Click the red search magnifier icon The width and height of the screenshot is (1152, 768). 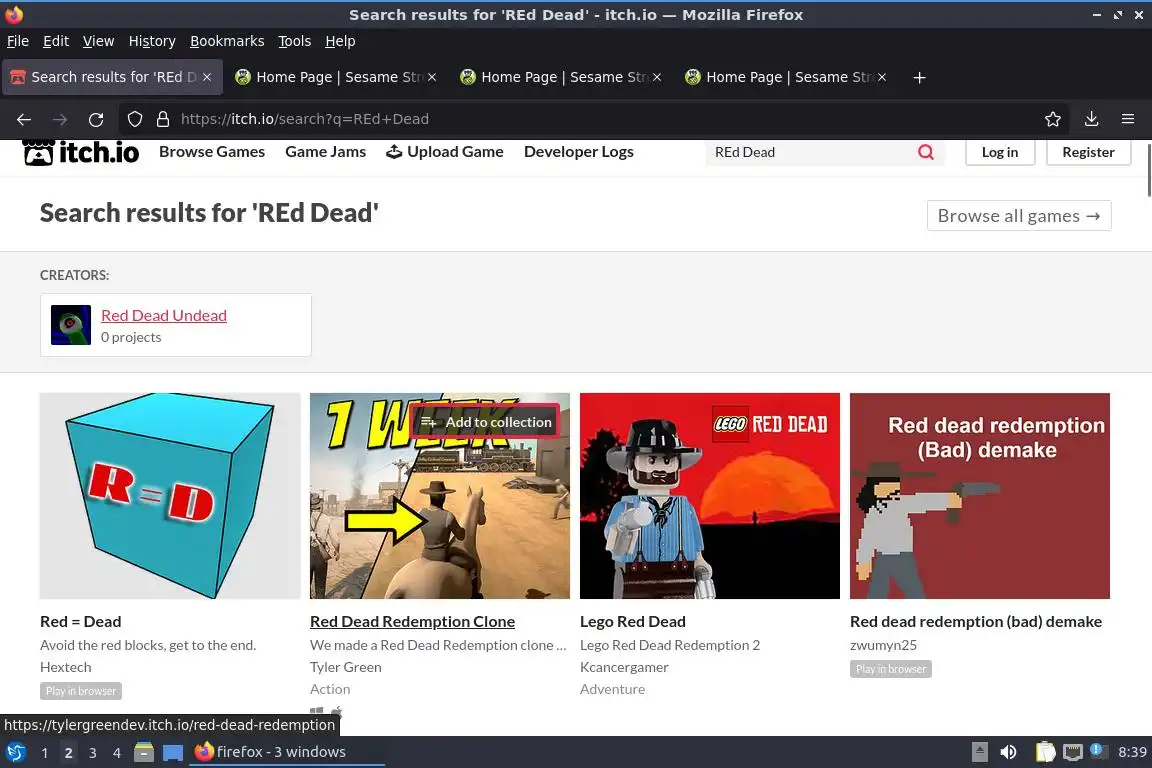[x=926, y=152]
